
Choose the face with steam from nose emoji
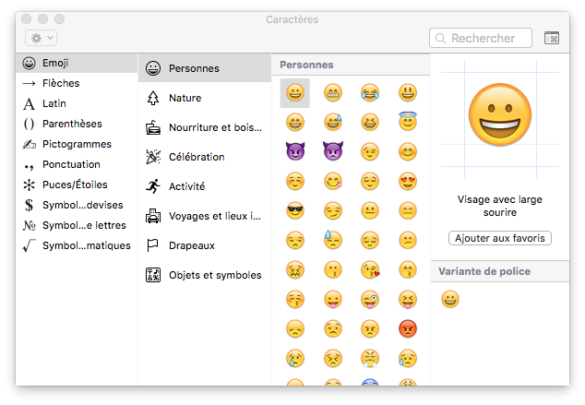[x=370, y=358]
